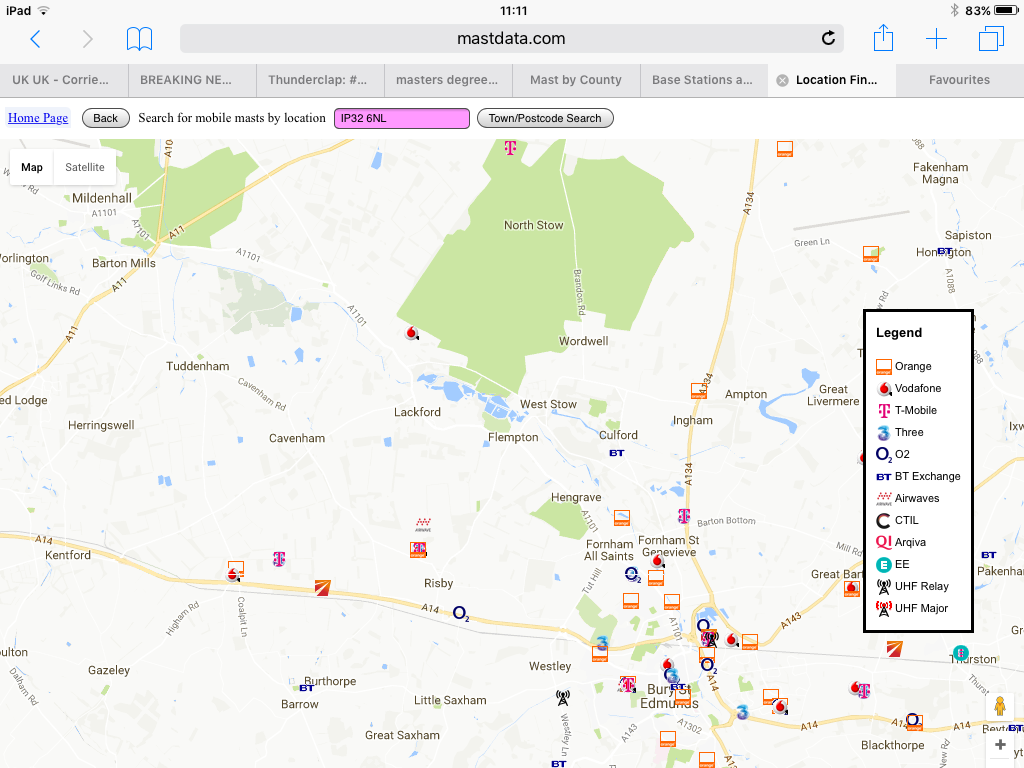Viewport: 1024px width, 768px height.
Task: Click the BT Exchange marker near Culford
Action: click(x=617, y=453)
